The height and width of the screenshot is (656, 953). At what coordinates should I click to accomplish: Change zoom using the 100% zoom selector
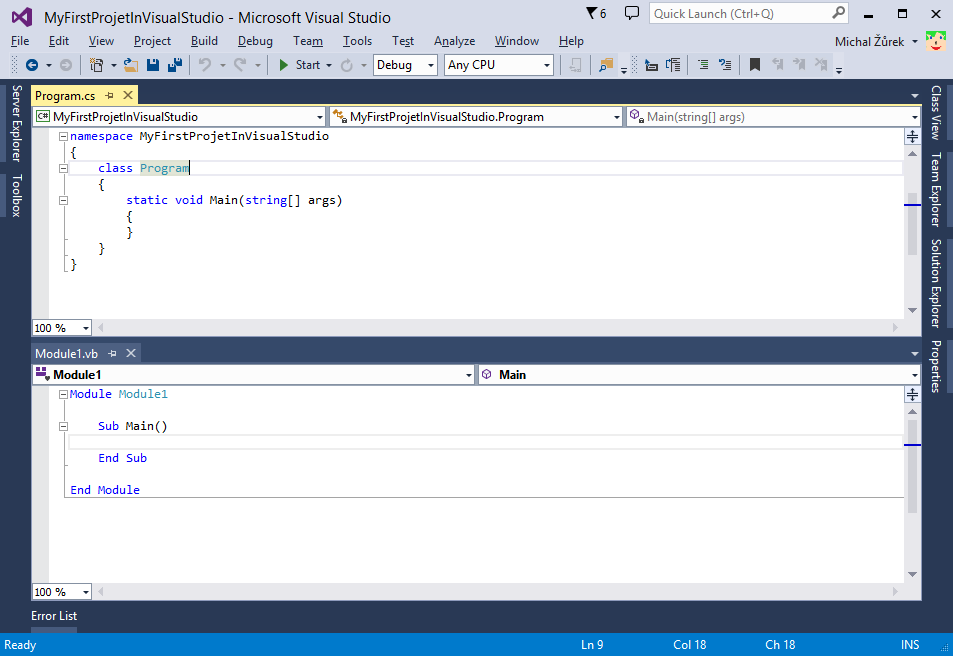coord(60,327)
